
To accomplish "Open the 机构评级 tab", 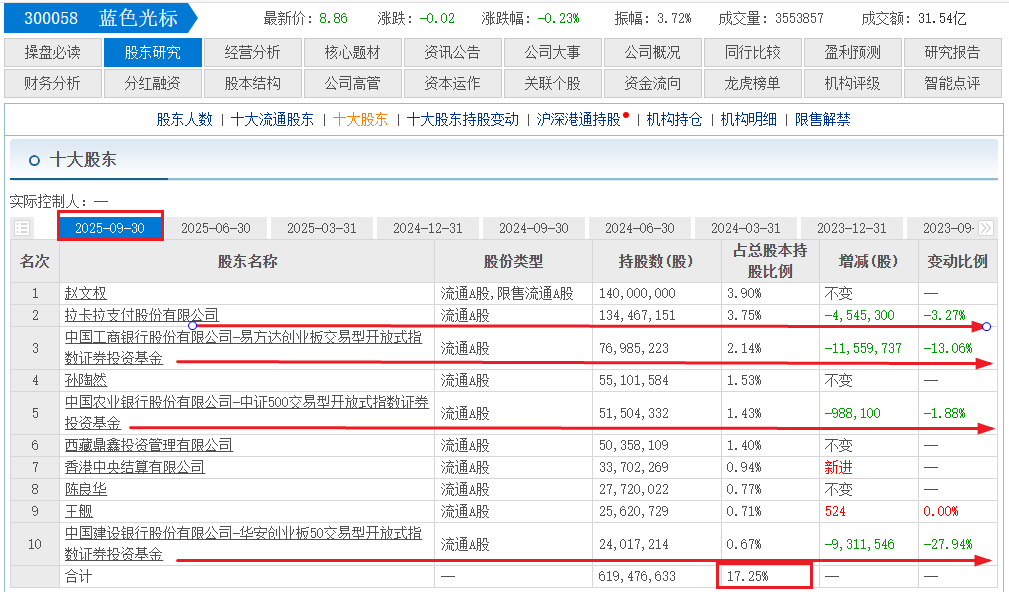I will (x=852, y=83).
